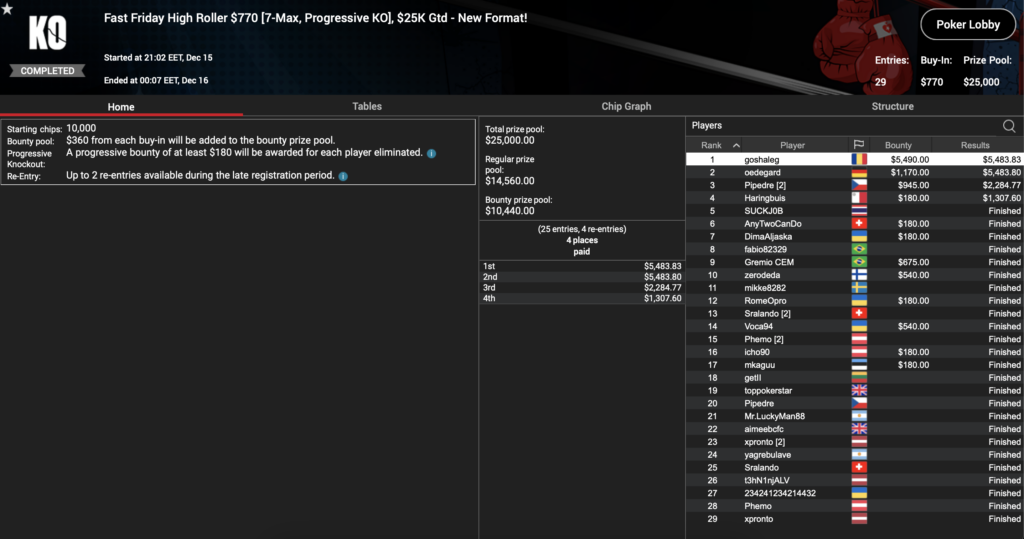Click the favorite star icon
The image size is (1024, 539).
click(x=8, y=9)
